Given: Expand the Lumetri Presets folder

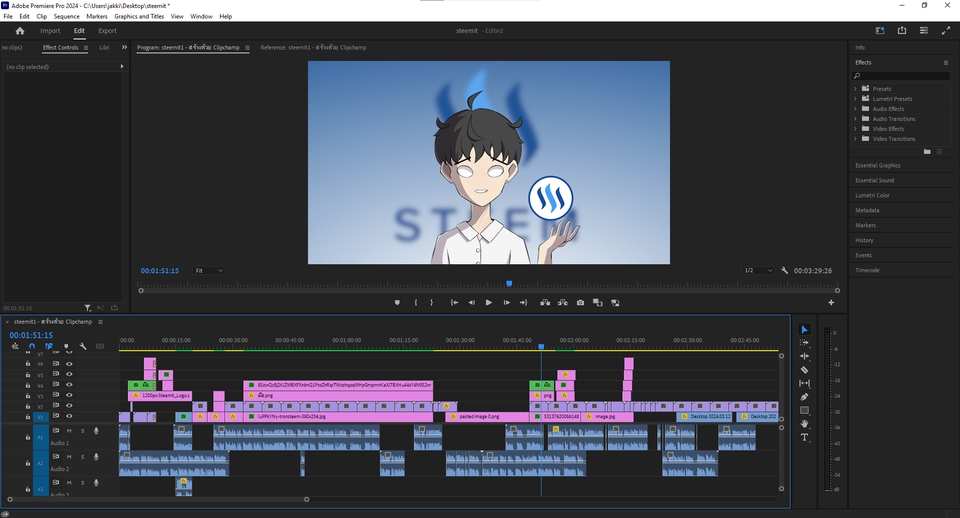Looking at the screenshot, I should (855, 99).
